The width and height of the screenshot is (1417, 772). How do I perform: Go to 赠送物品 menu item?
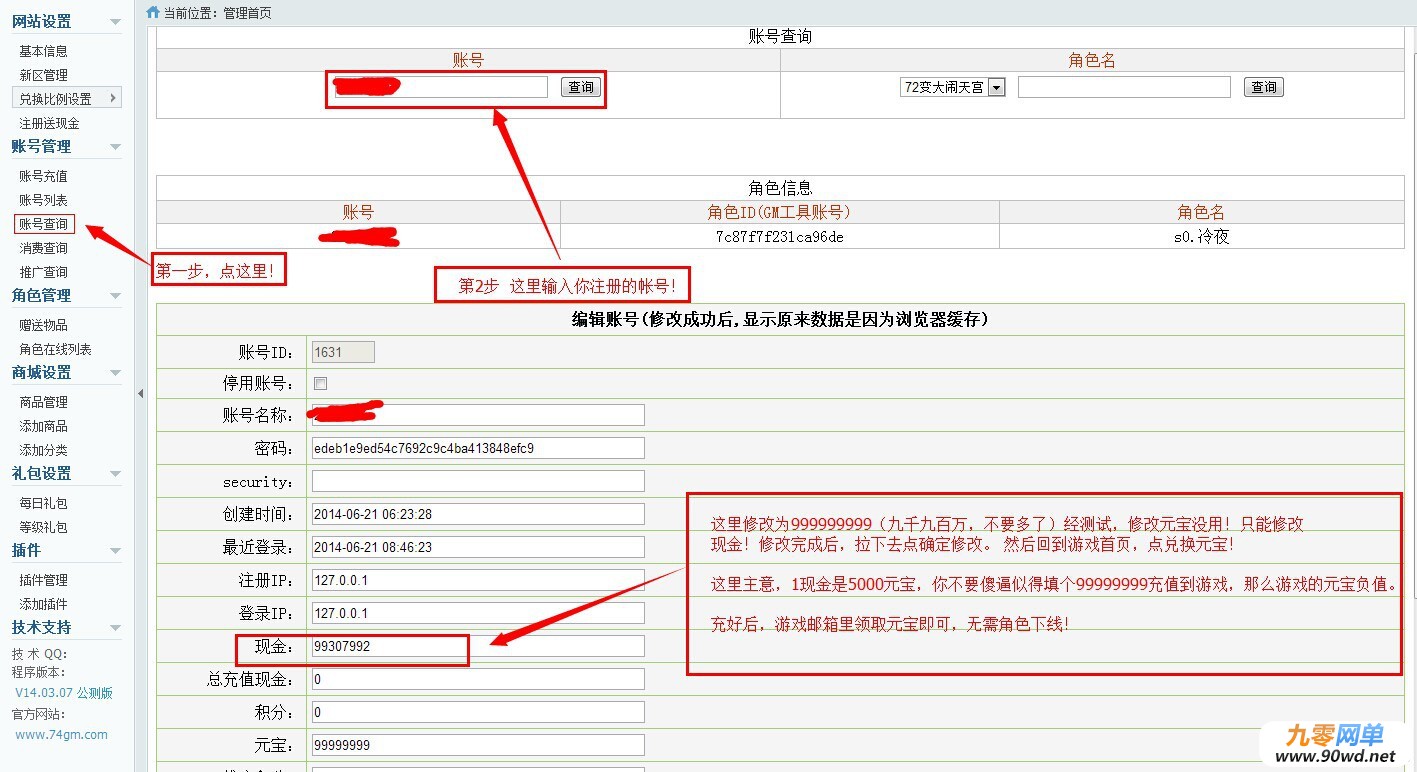44,325
